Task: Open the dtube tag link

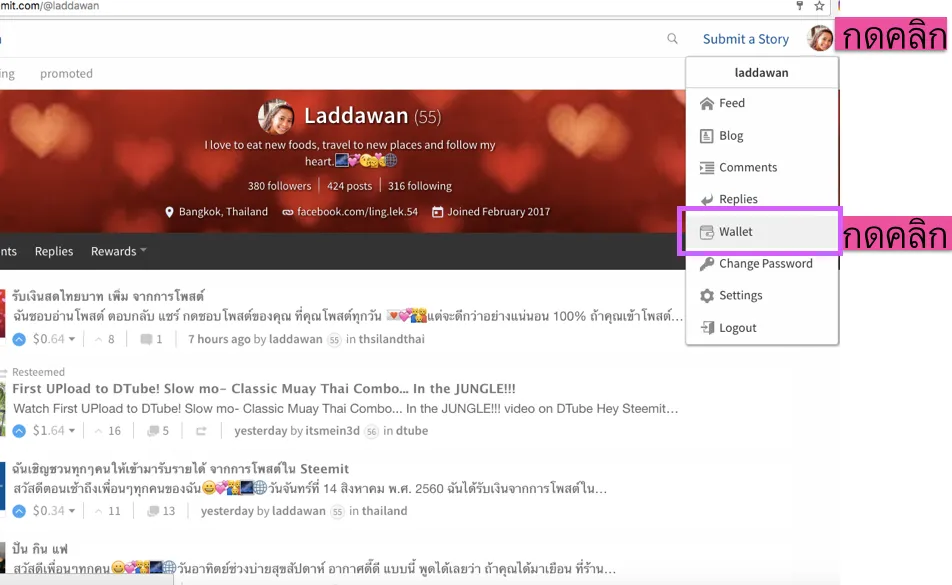Action: click(412, 431)
